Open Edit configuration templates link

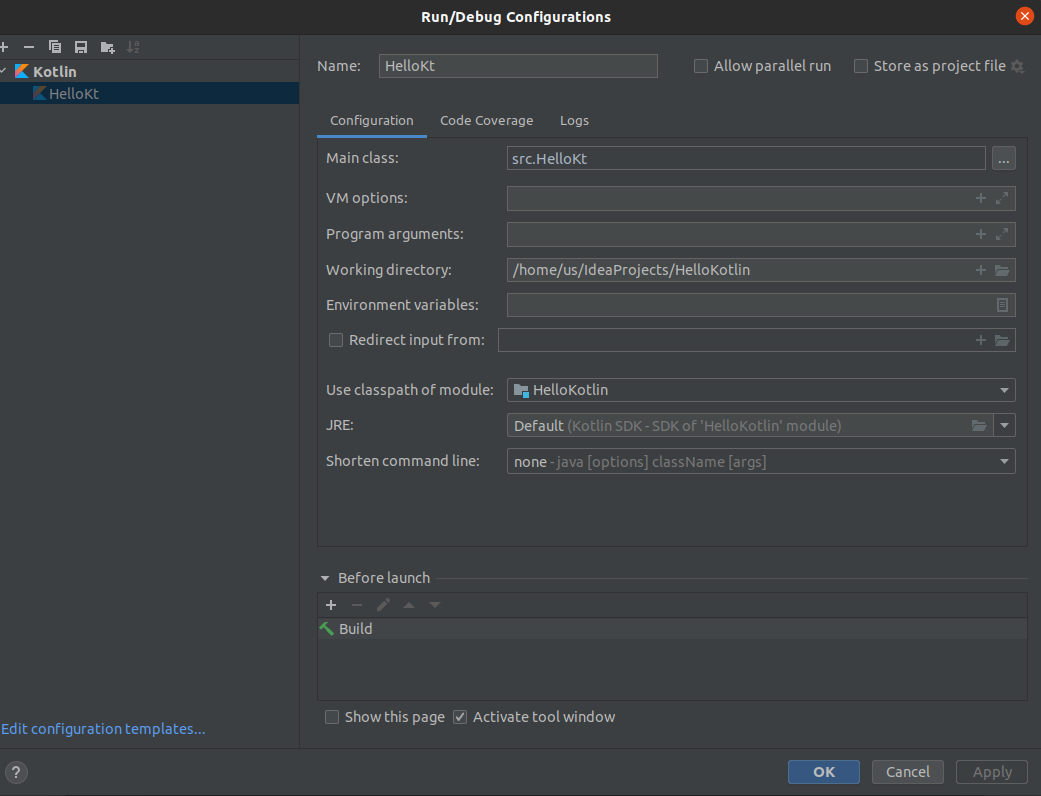click(x=104, y=729)
